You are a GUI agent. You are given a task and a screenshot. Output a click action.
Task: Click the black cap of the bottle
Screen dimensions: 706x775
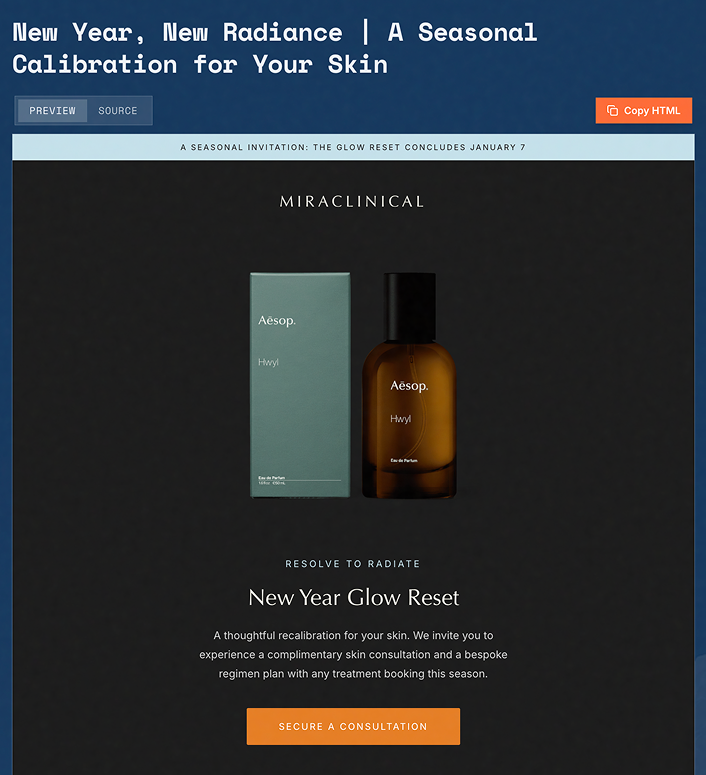tap(410, 306)
